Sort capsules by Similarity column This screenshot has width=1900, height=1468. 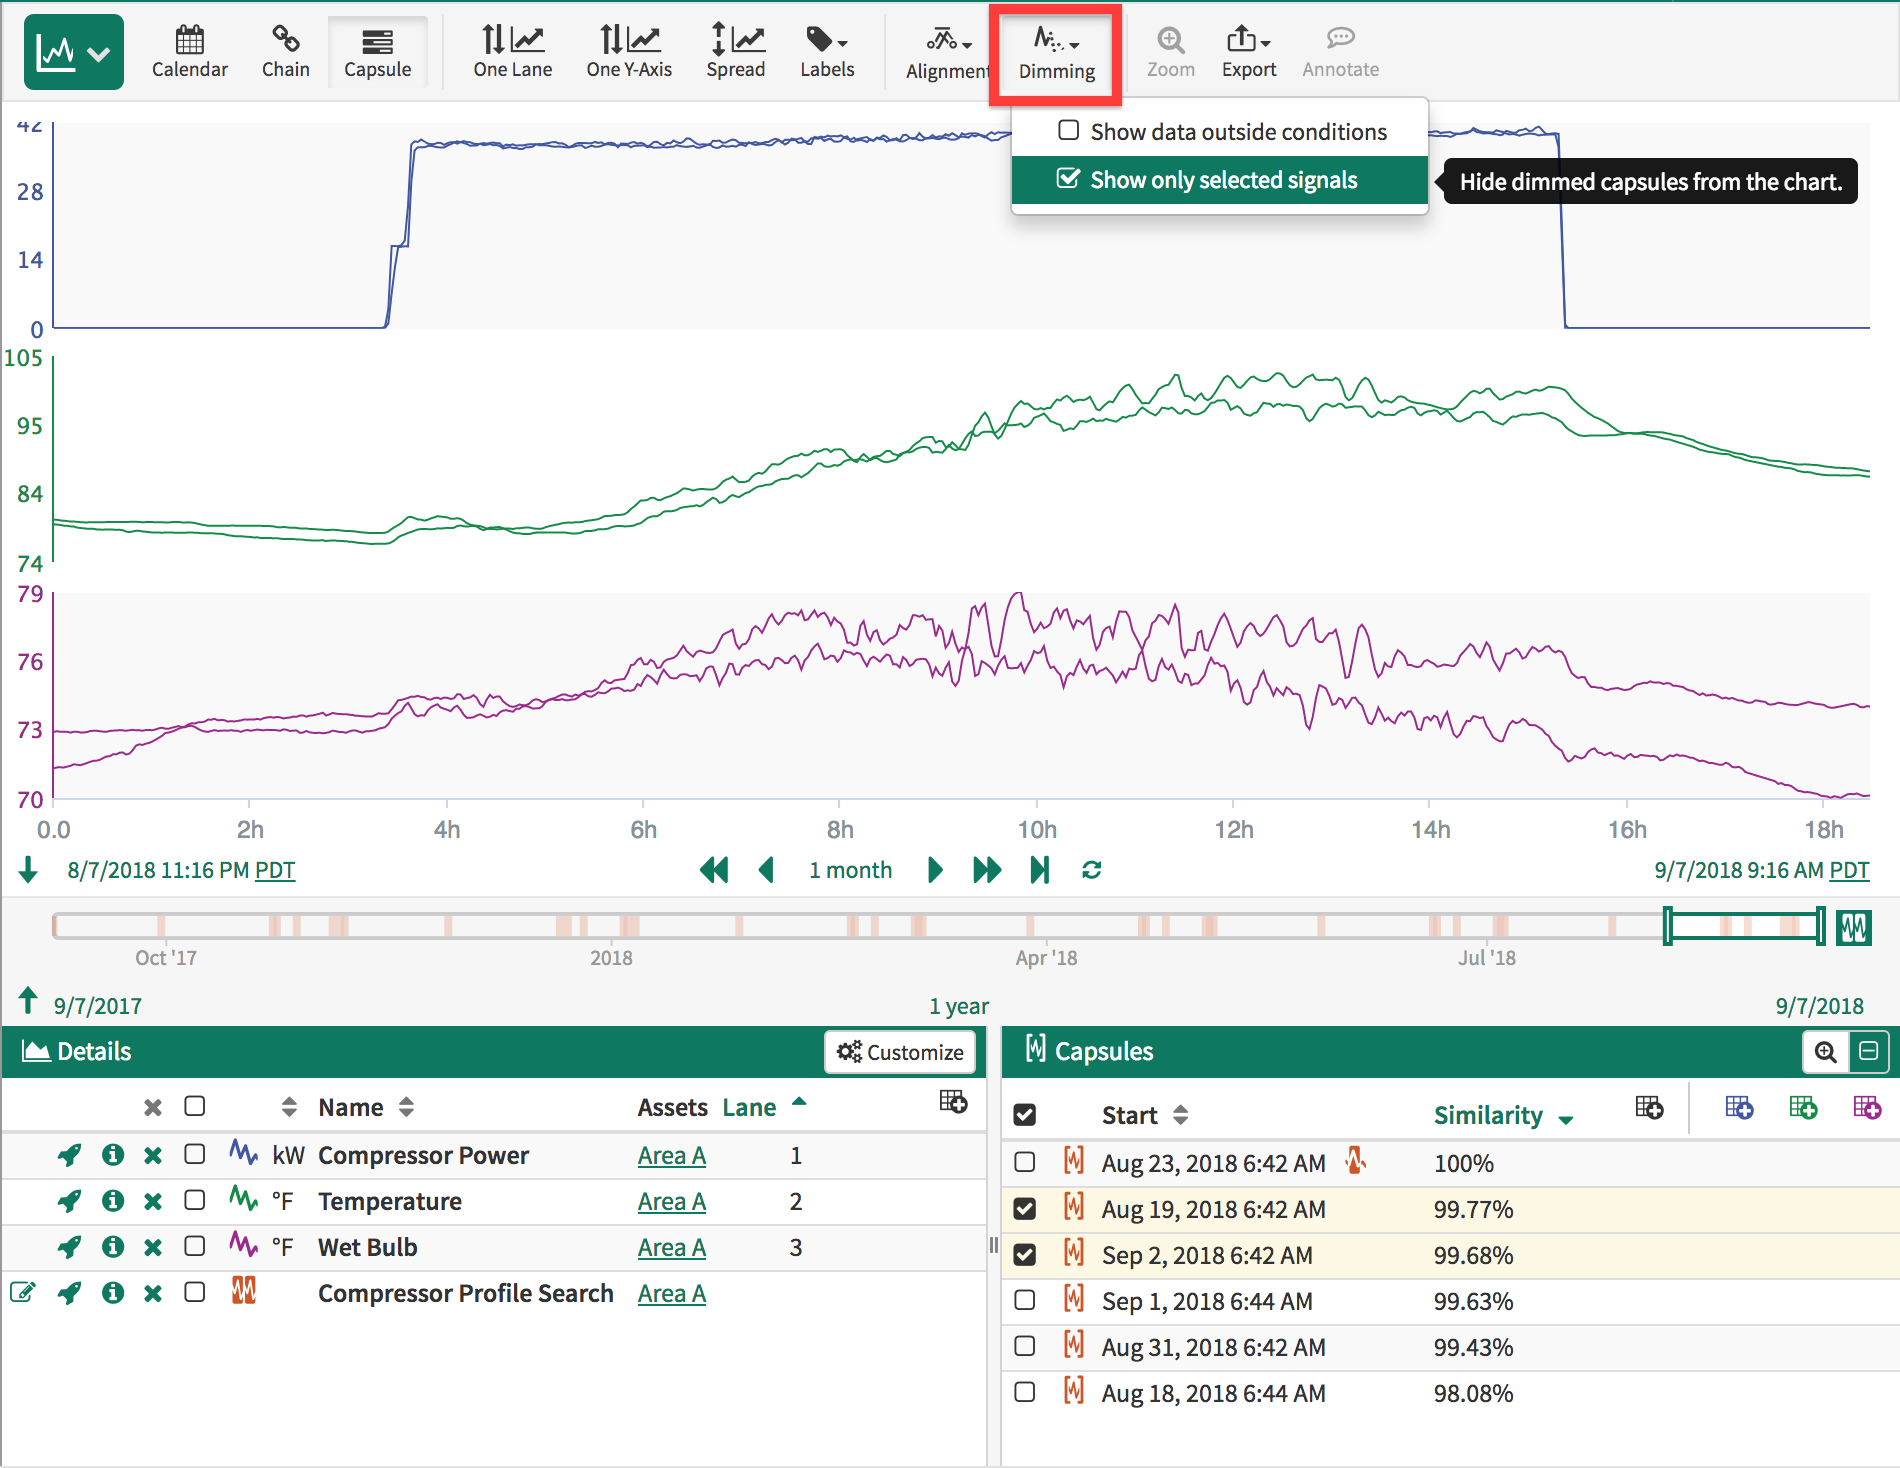(x=1488, y=1115)
